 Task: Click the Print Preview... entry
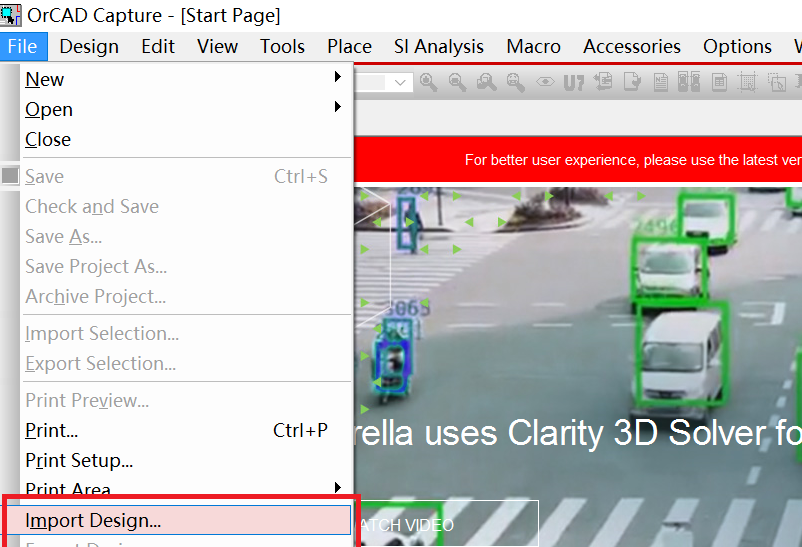click(x=187, y=400)
